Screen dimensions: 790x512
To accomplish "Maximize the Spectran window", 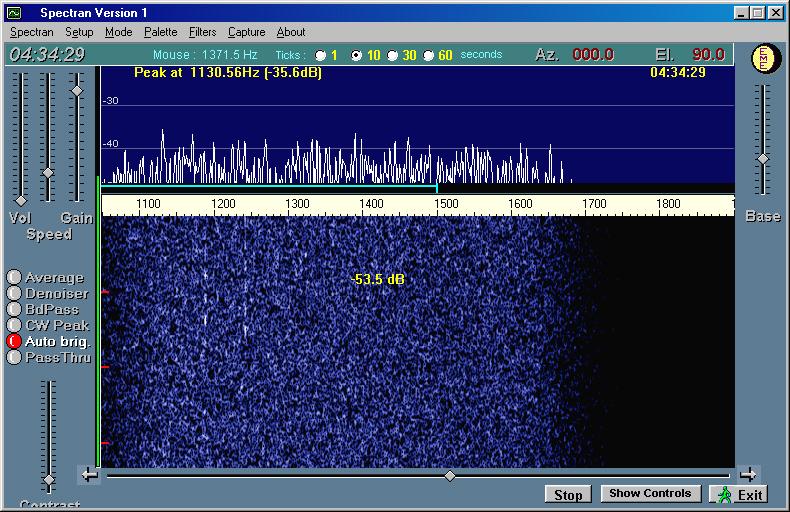I will (757, 13).
